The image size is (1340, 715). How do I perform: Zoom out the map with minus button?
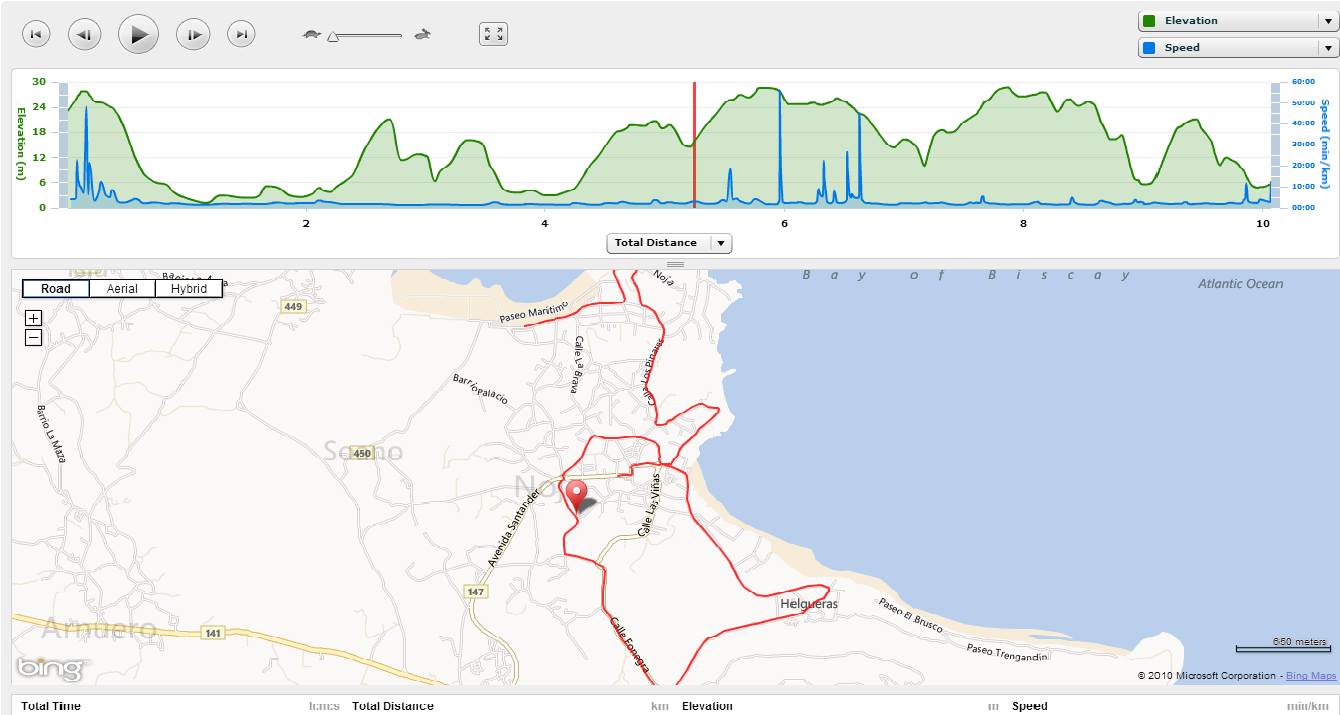pyautogui.click(x=34, y=338)
